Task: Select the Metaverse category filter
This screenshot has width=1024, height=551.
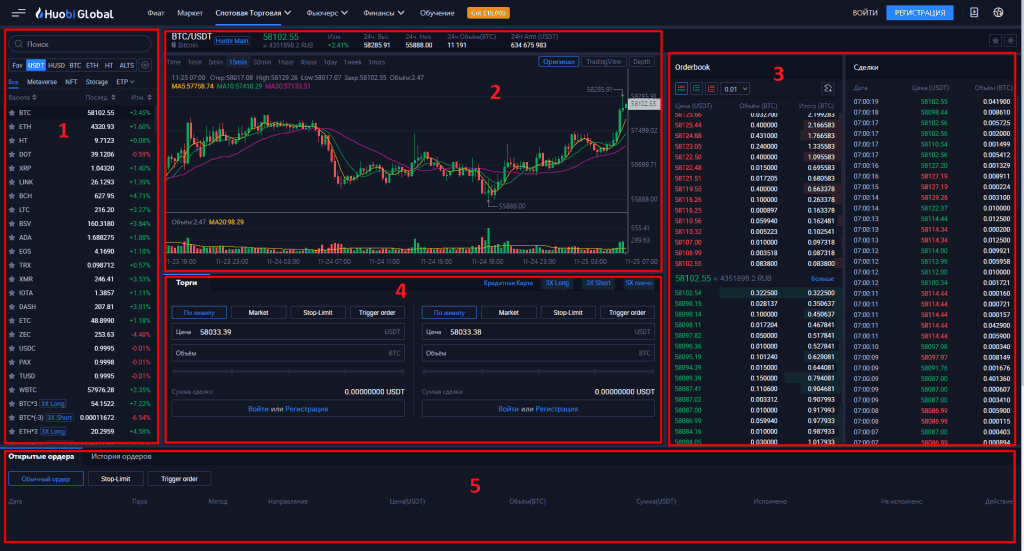Action: [x=42, y=82]
